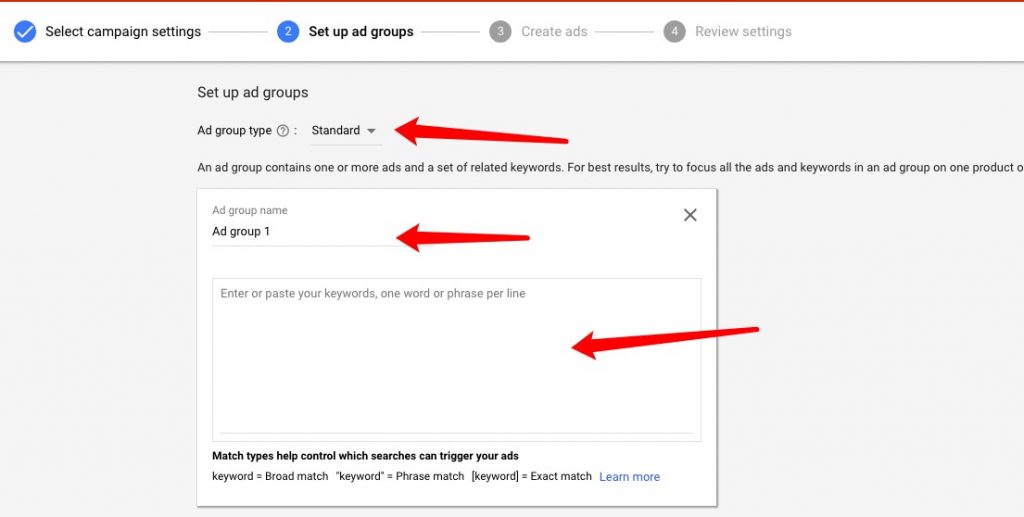Click the Set up ad groups heading
The height and width of the screenshot is (517, 1024).
pos(253,92)
